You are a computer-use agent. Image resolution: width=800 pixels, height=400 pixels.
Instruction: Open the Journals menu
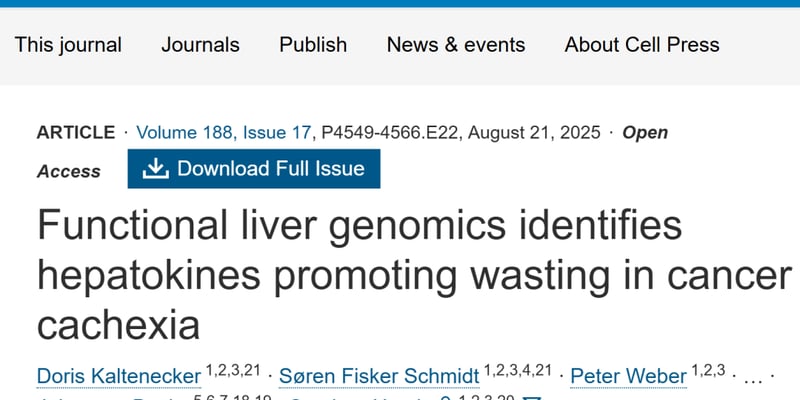click(x=200, y=45)
